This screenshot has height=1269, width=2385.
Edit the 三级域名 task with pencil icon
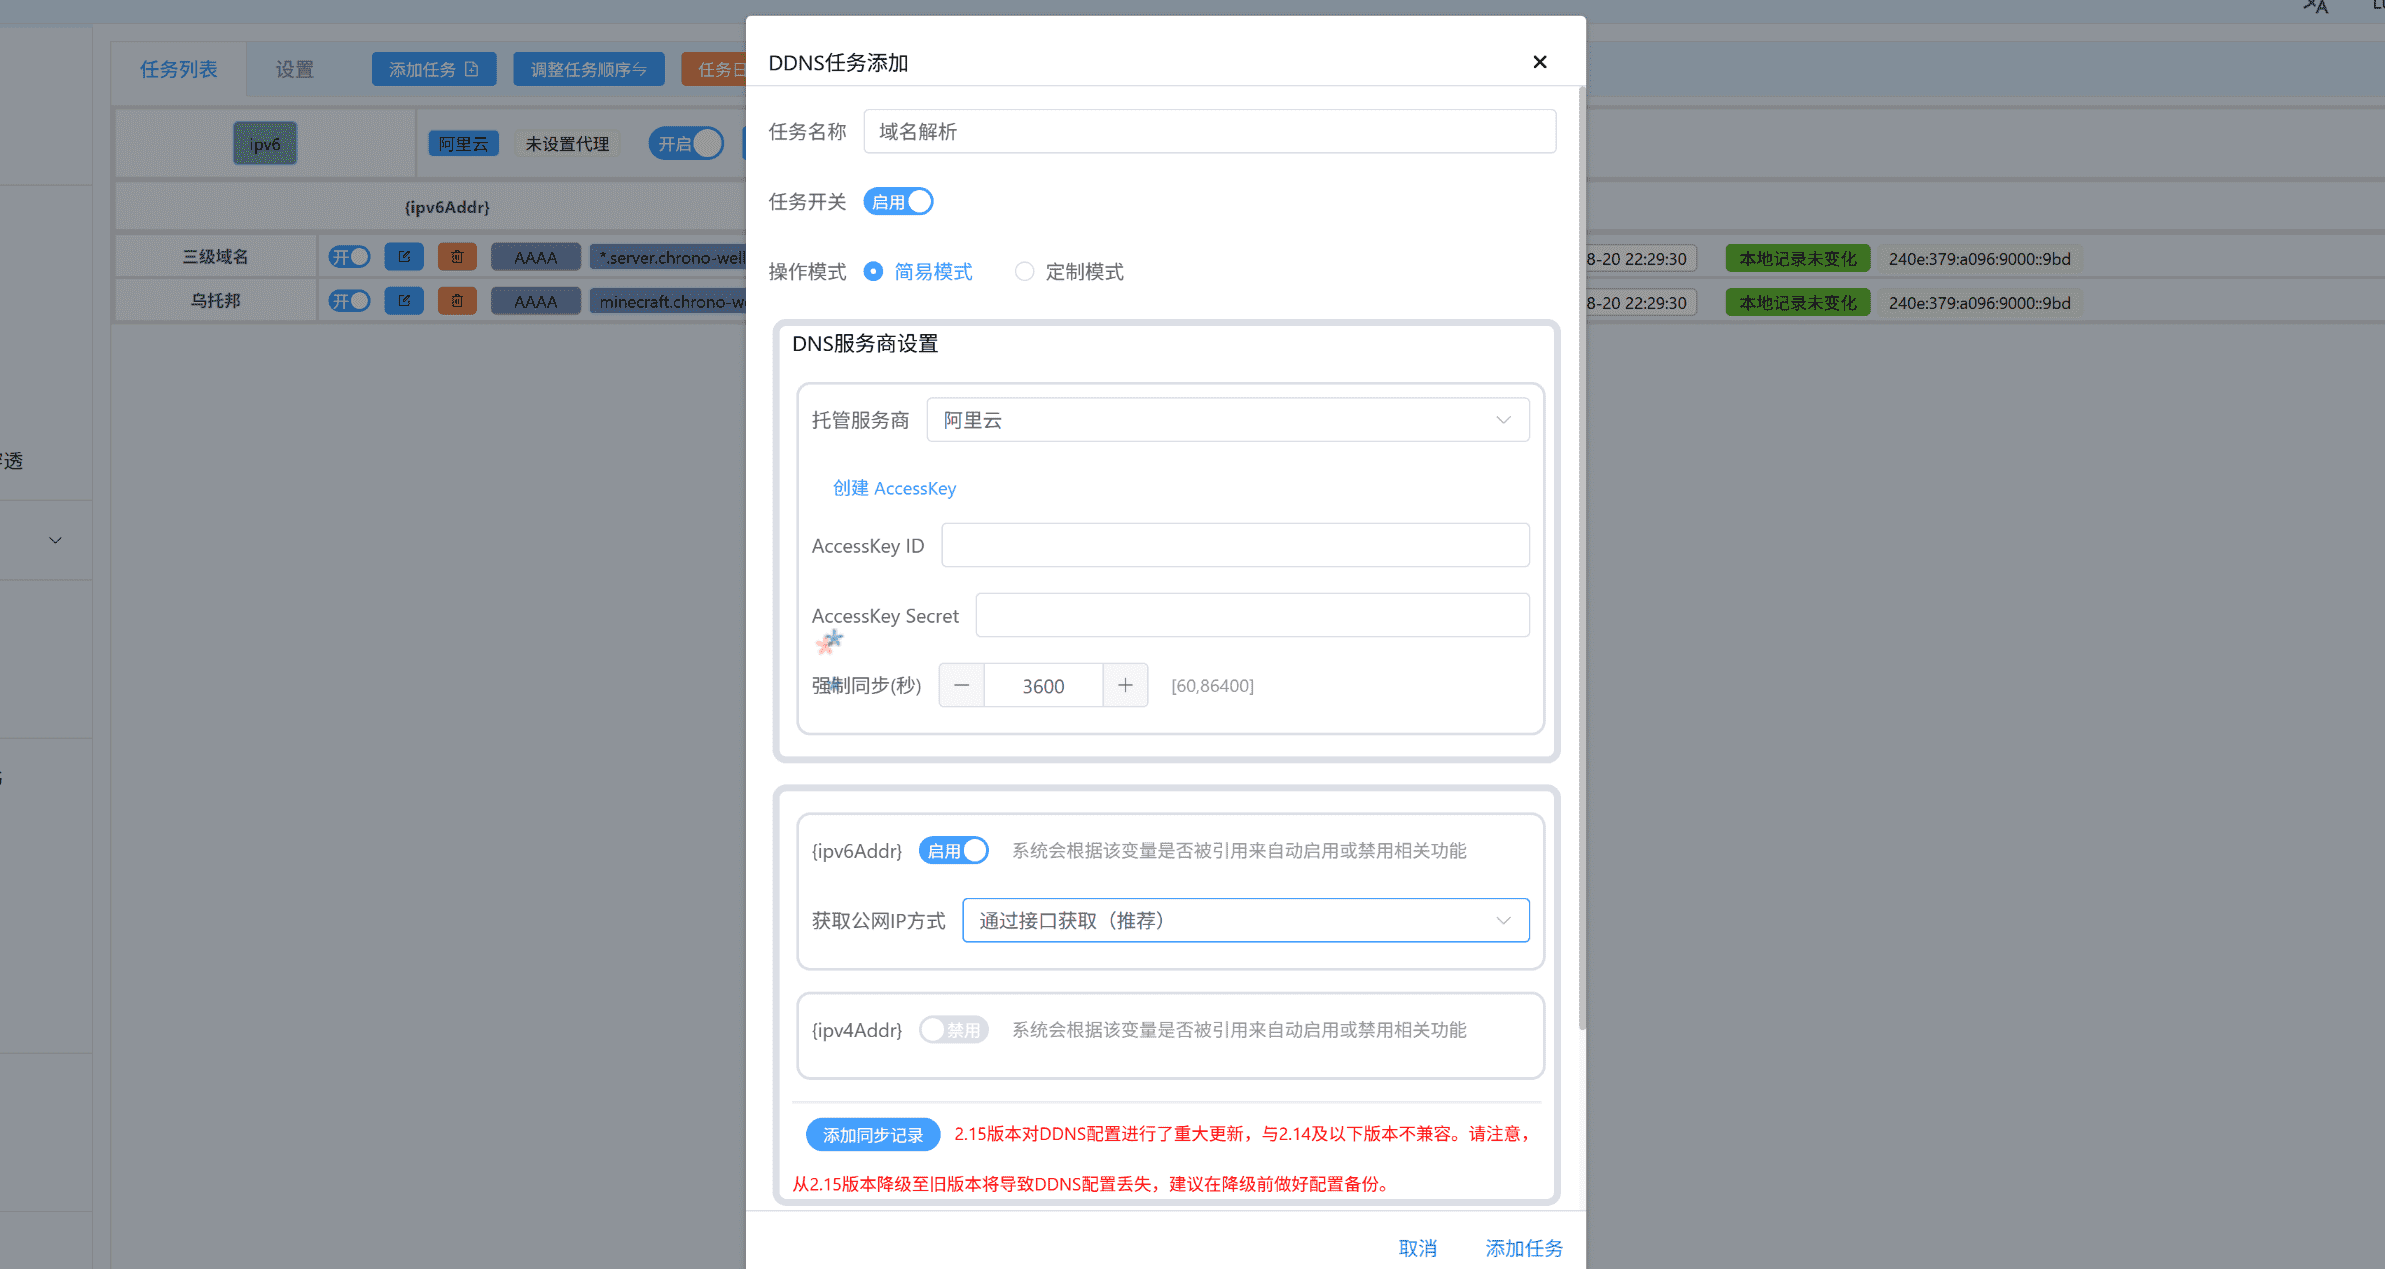(404, 257)
